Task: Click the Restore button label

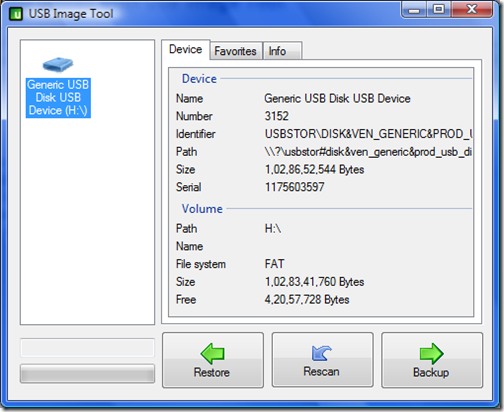Action: (x=212, y=372)
